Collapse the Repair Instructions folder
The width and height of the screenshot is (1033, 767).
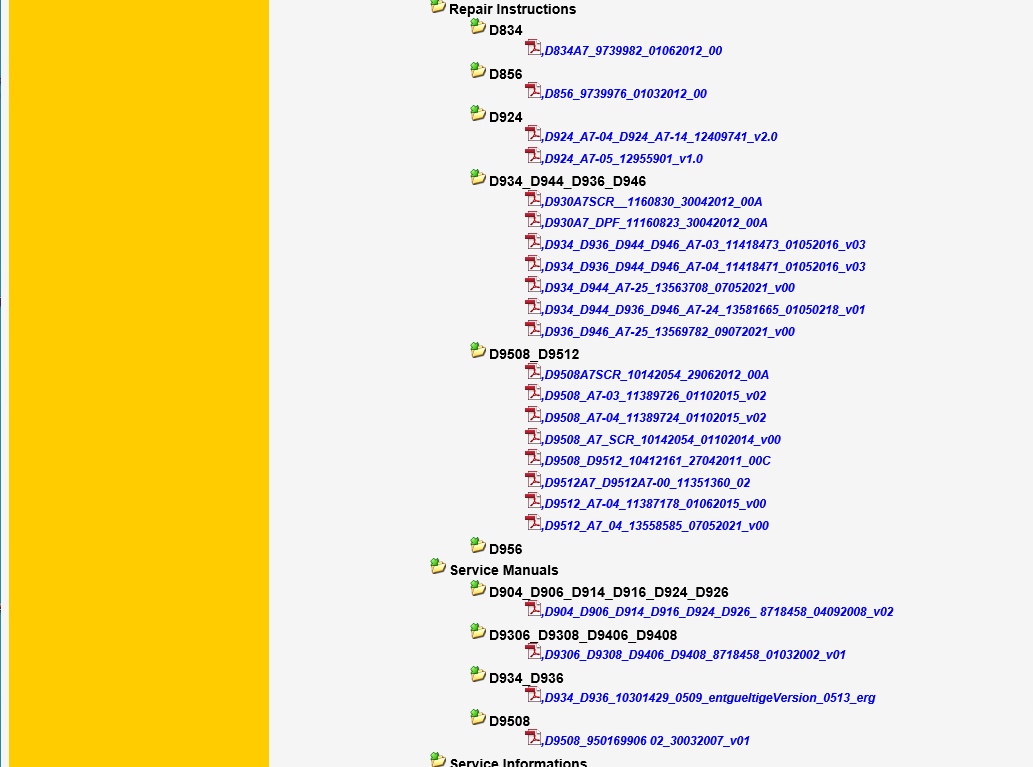click(438, 7)
